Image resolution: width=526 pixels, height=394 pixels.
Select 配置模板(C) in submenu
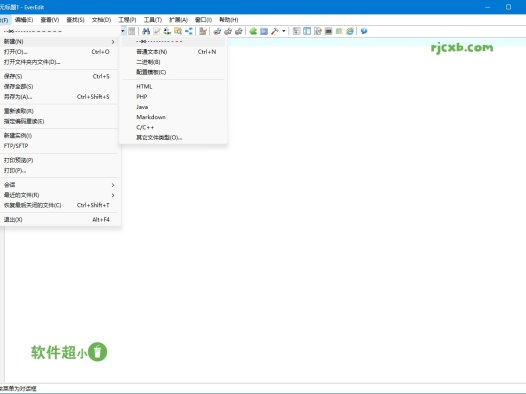173,72
